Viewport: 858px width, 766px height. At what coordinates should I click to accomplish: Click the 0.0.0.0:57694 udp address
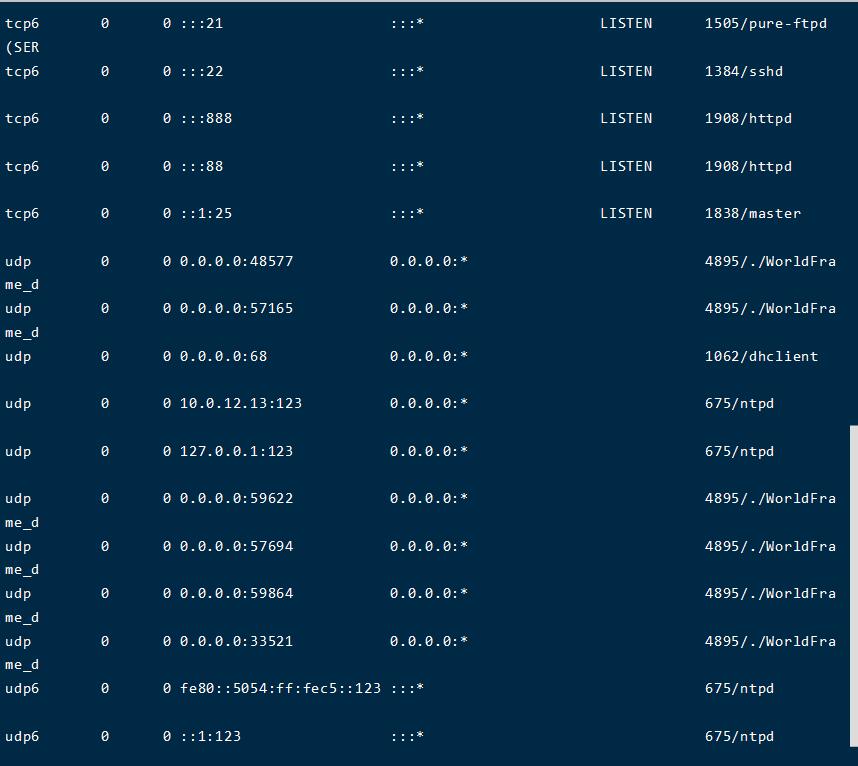tap(236, 546)
